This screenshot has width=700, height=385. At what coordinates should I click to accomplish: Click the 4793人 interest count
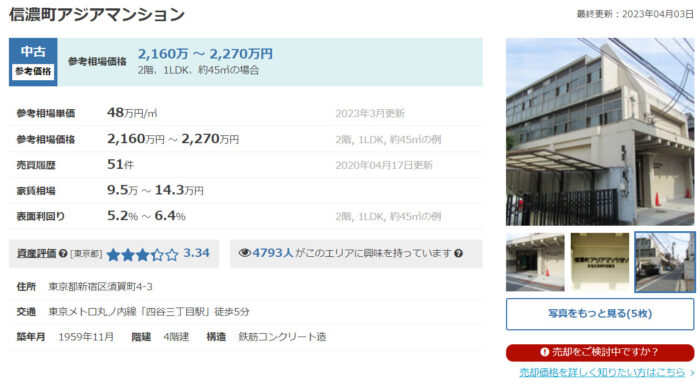pyautogui.click(x=273, y=253)
